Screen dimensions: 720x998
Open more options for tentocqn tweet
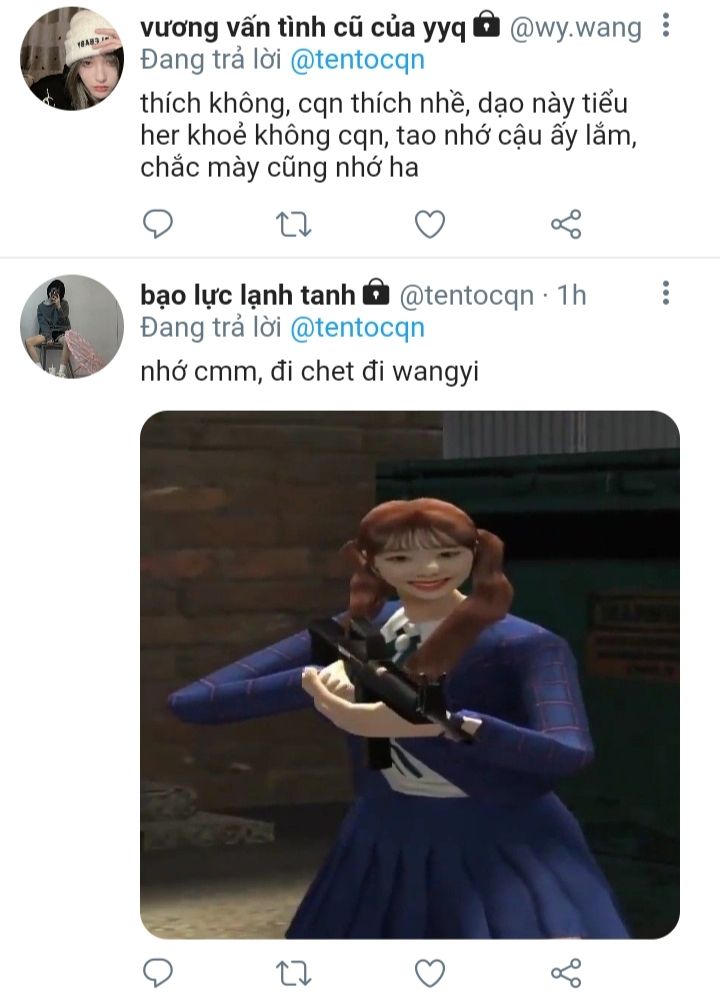coord(665,293)
